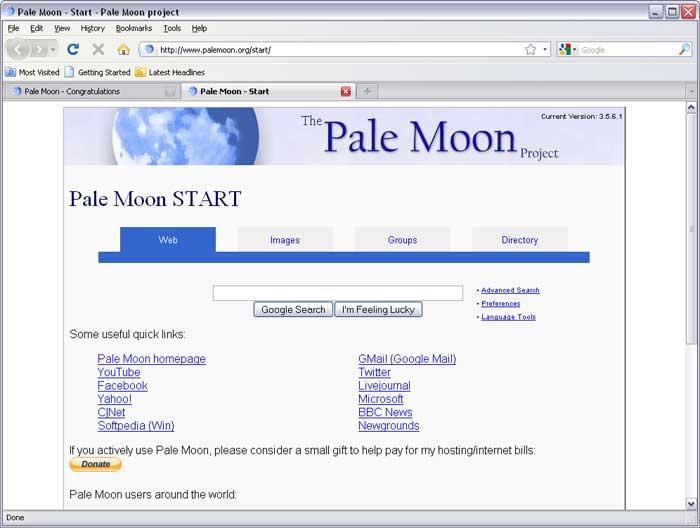
Task: Open a new tab with plus button
Action: coord(367,91)
